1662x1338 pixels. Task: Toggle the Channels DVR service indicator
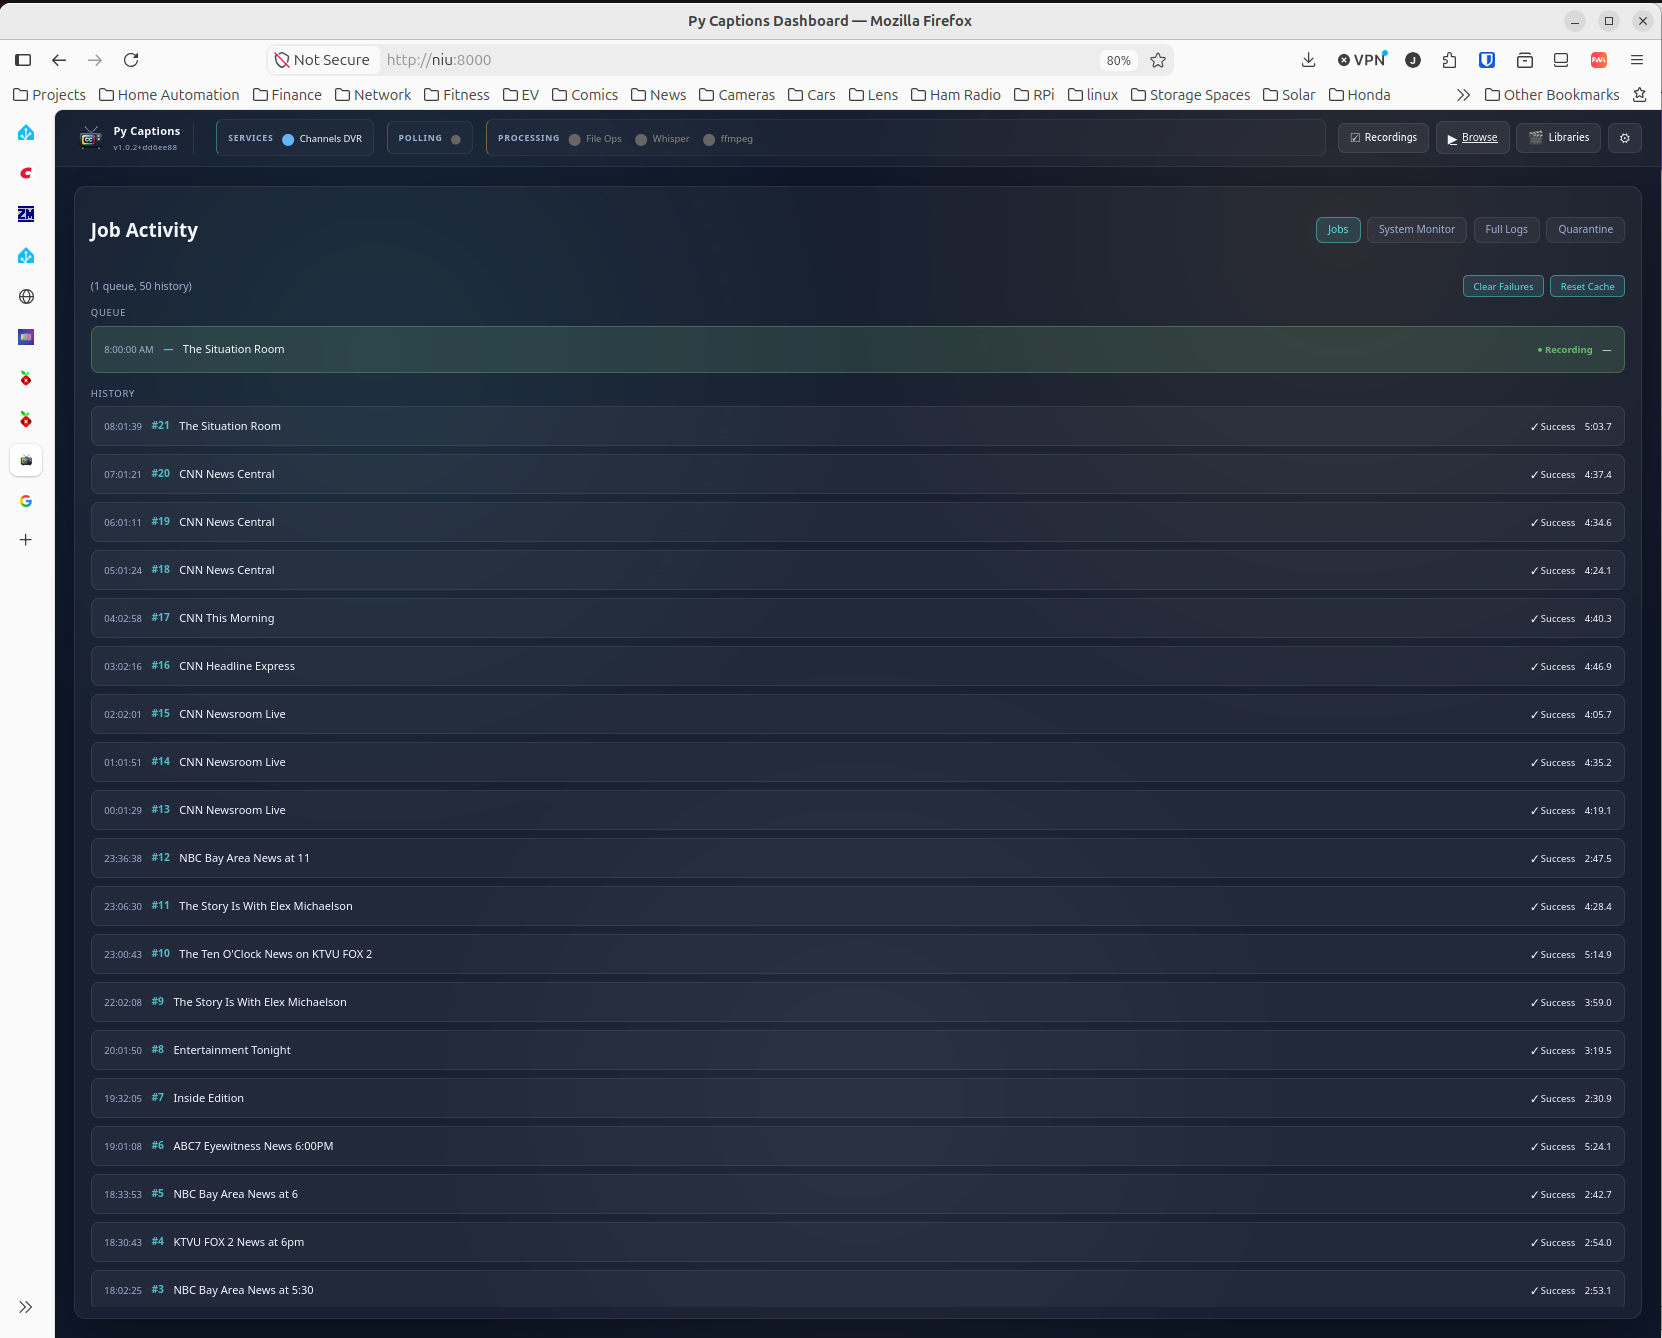point(288,139)
